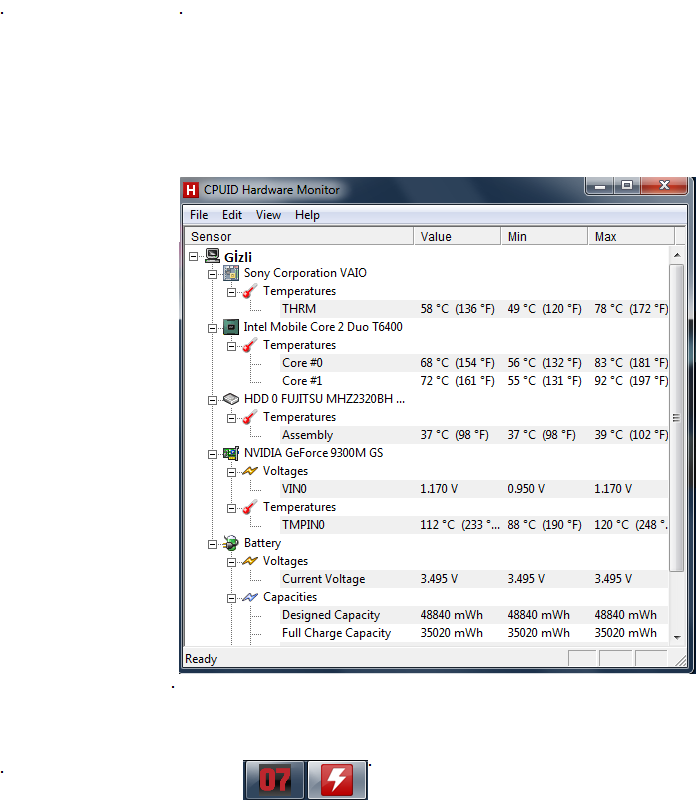Screen dimensions: 696x800
Task: Click the NVIDIA GeForce 9300M GS card icon
Action: click(230, 453)
